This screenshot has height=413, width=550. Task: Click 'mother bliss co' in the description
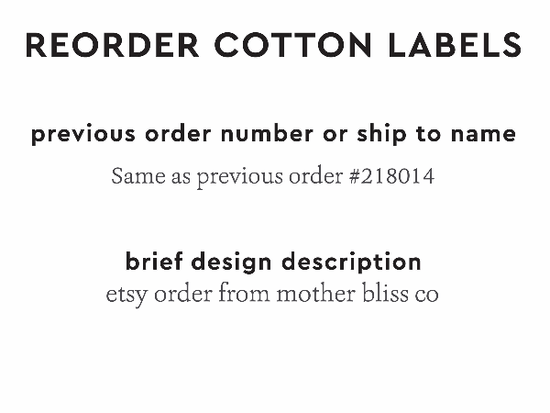tap(358, 293)
